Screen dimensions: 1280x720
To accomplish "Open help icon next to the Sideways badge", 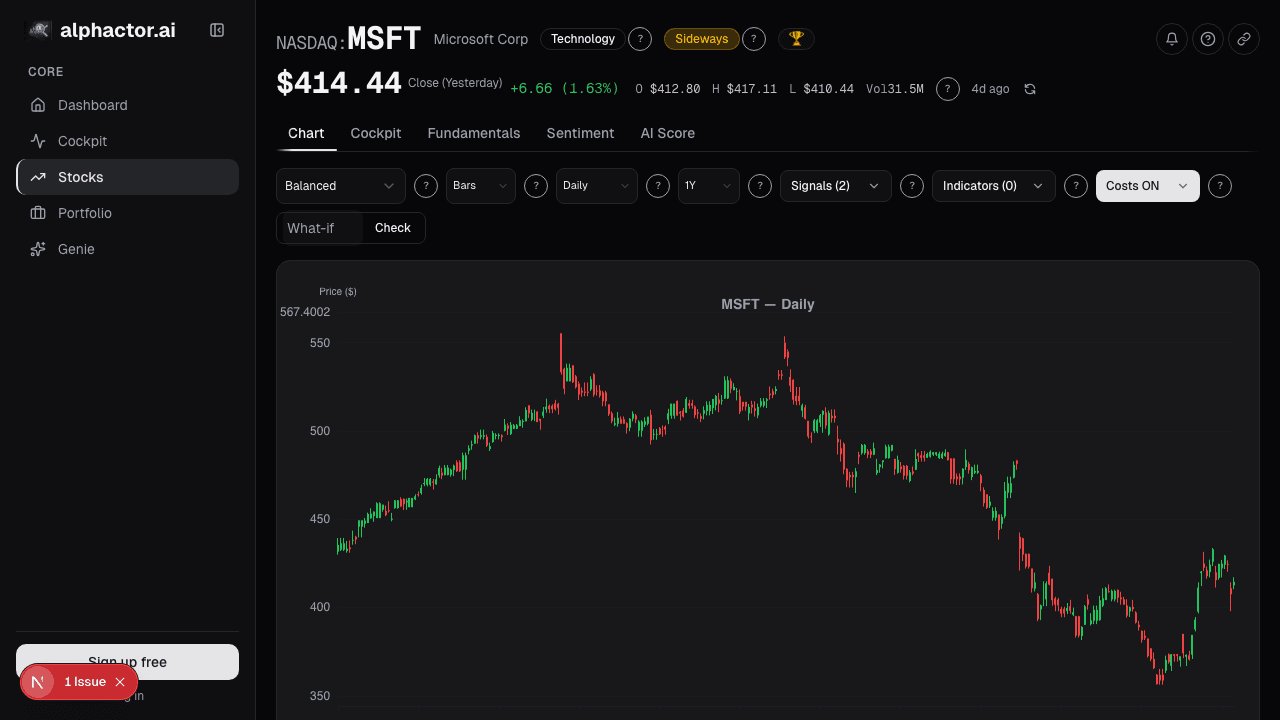I will coord(754,39).
